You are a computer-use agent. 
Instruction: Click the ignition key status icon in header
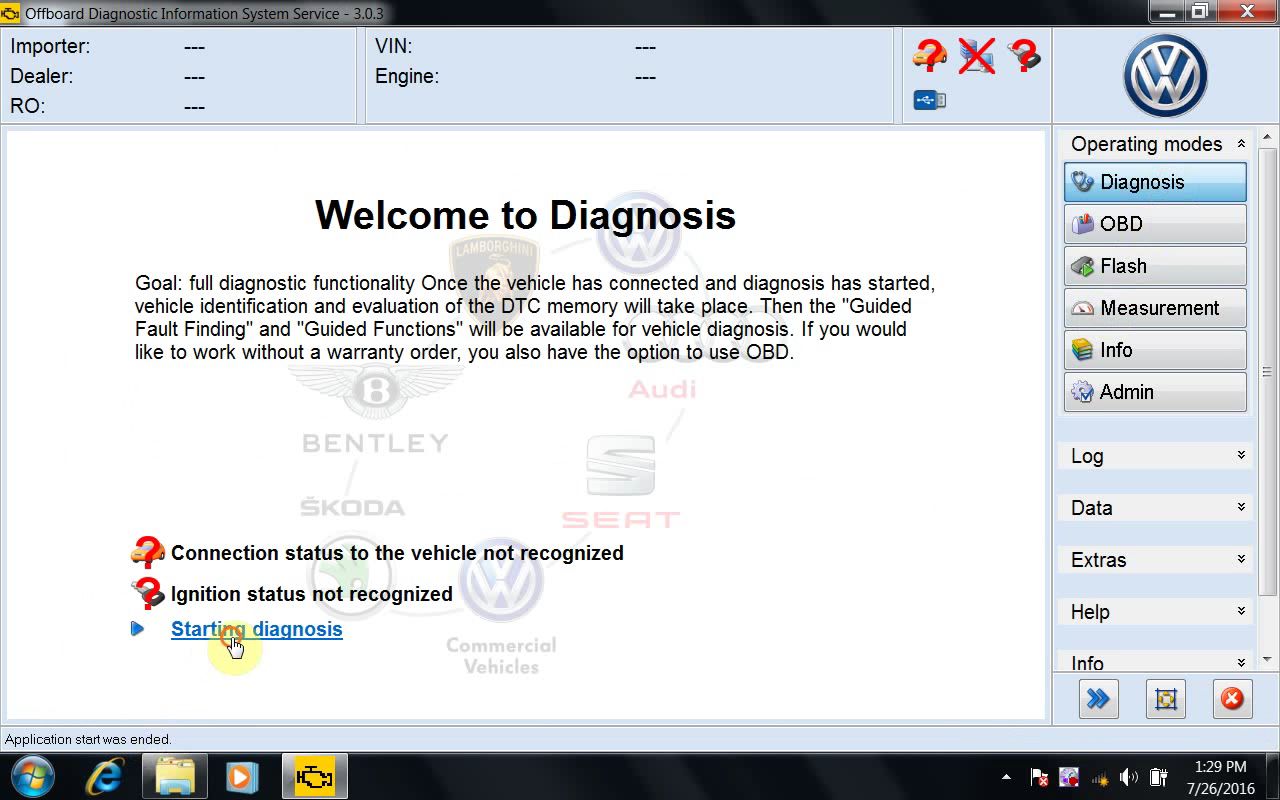pos(1023,55)
